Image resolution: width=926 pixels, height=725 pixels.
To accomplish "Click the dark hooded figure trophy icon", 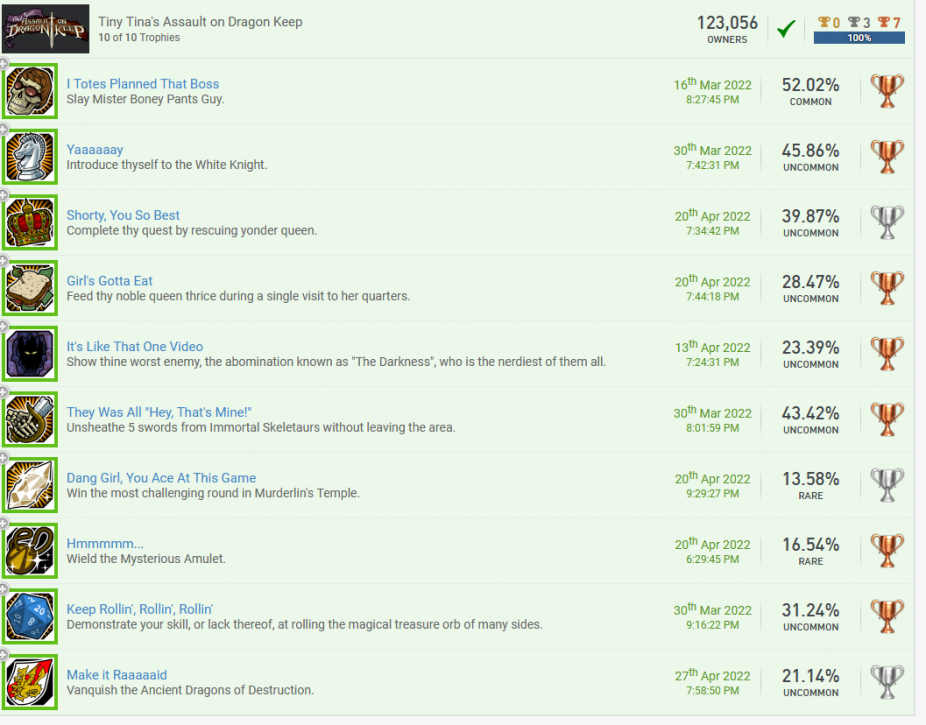I will pos(29,354).
